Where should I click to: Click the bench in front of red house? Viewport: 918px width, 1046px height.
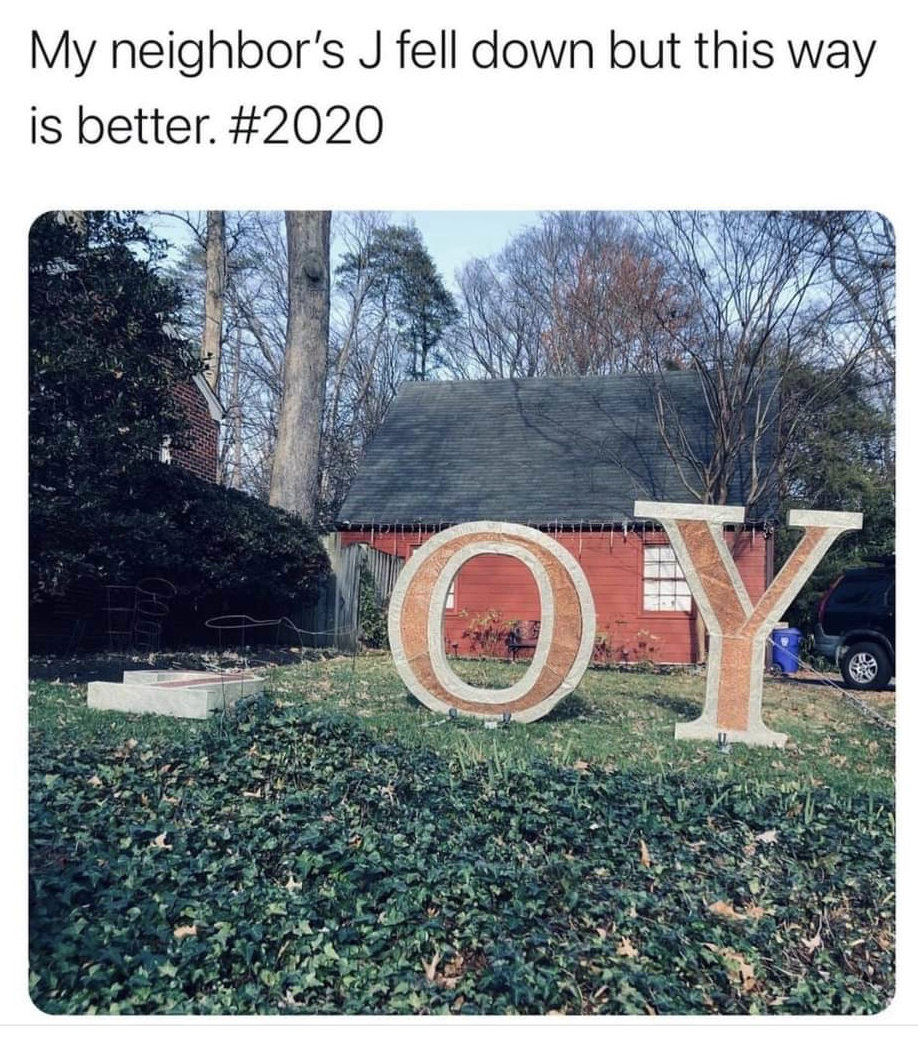tap(523, 638)
